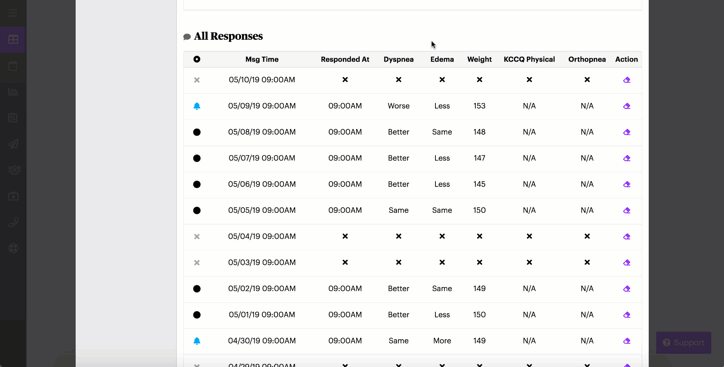
Task: Click the eraser action icon for 05/06/19
Action: click(x=627, y=184)
